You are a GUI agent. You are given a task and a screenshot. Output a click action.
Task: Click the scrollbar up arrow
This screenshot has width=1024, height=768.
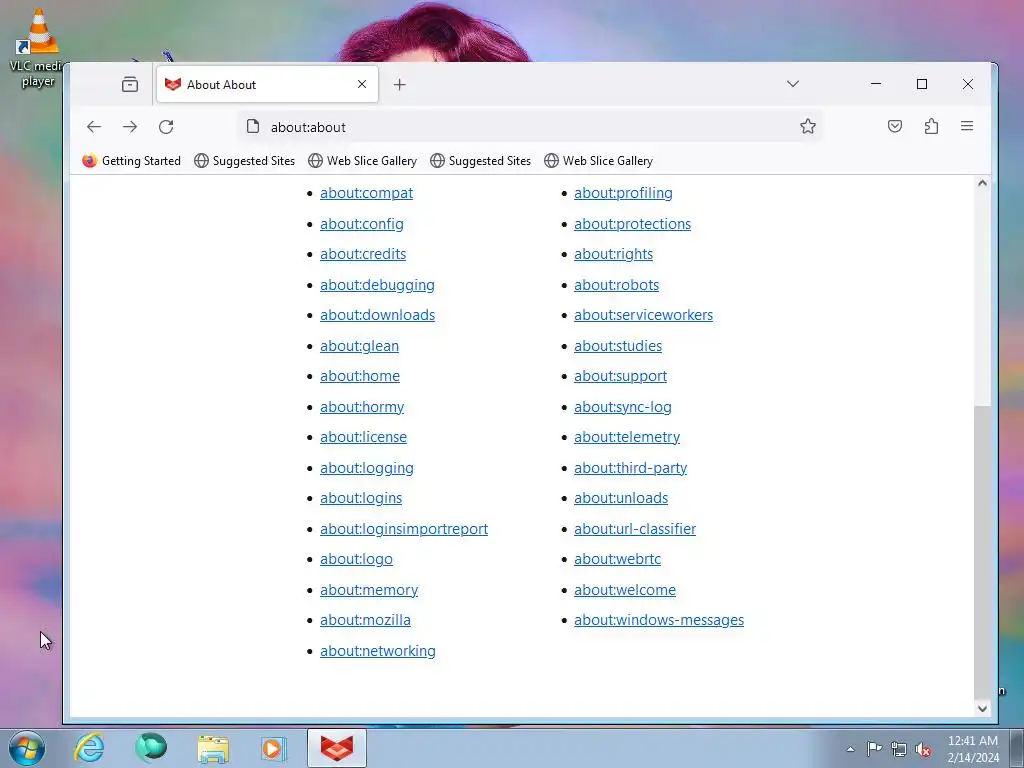[982, 184]
